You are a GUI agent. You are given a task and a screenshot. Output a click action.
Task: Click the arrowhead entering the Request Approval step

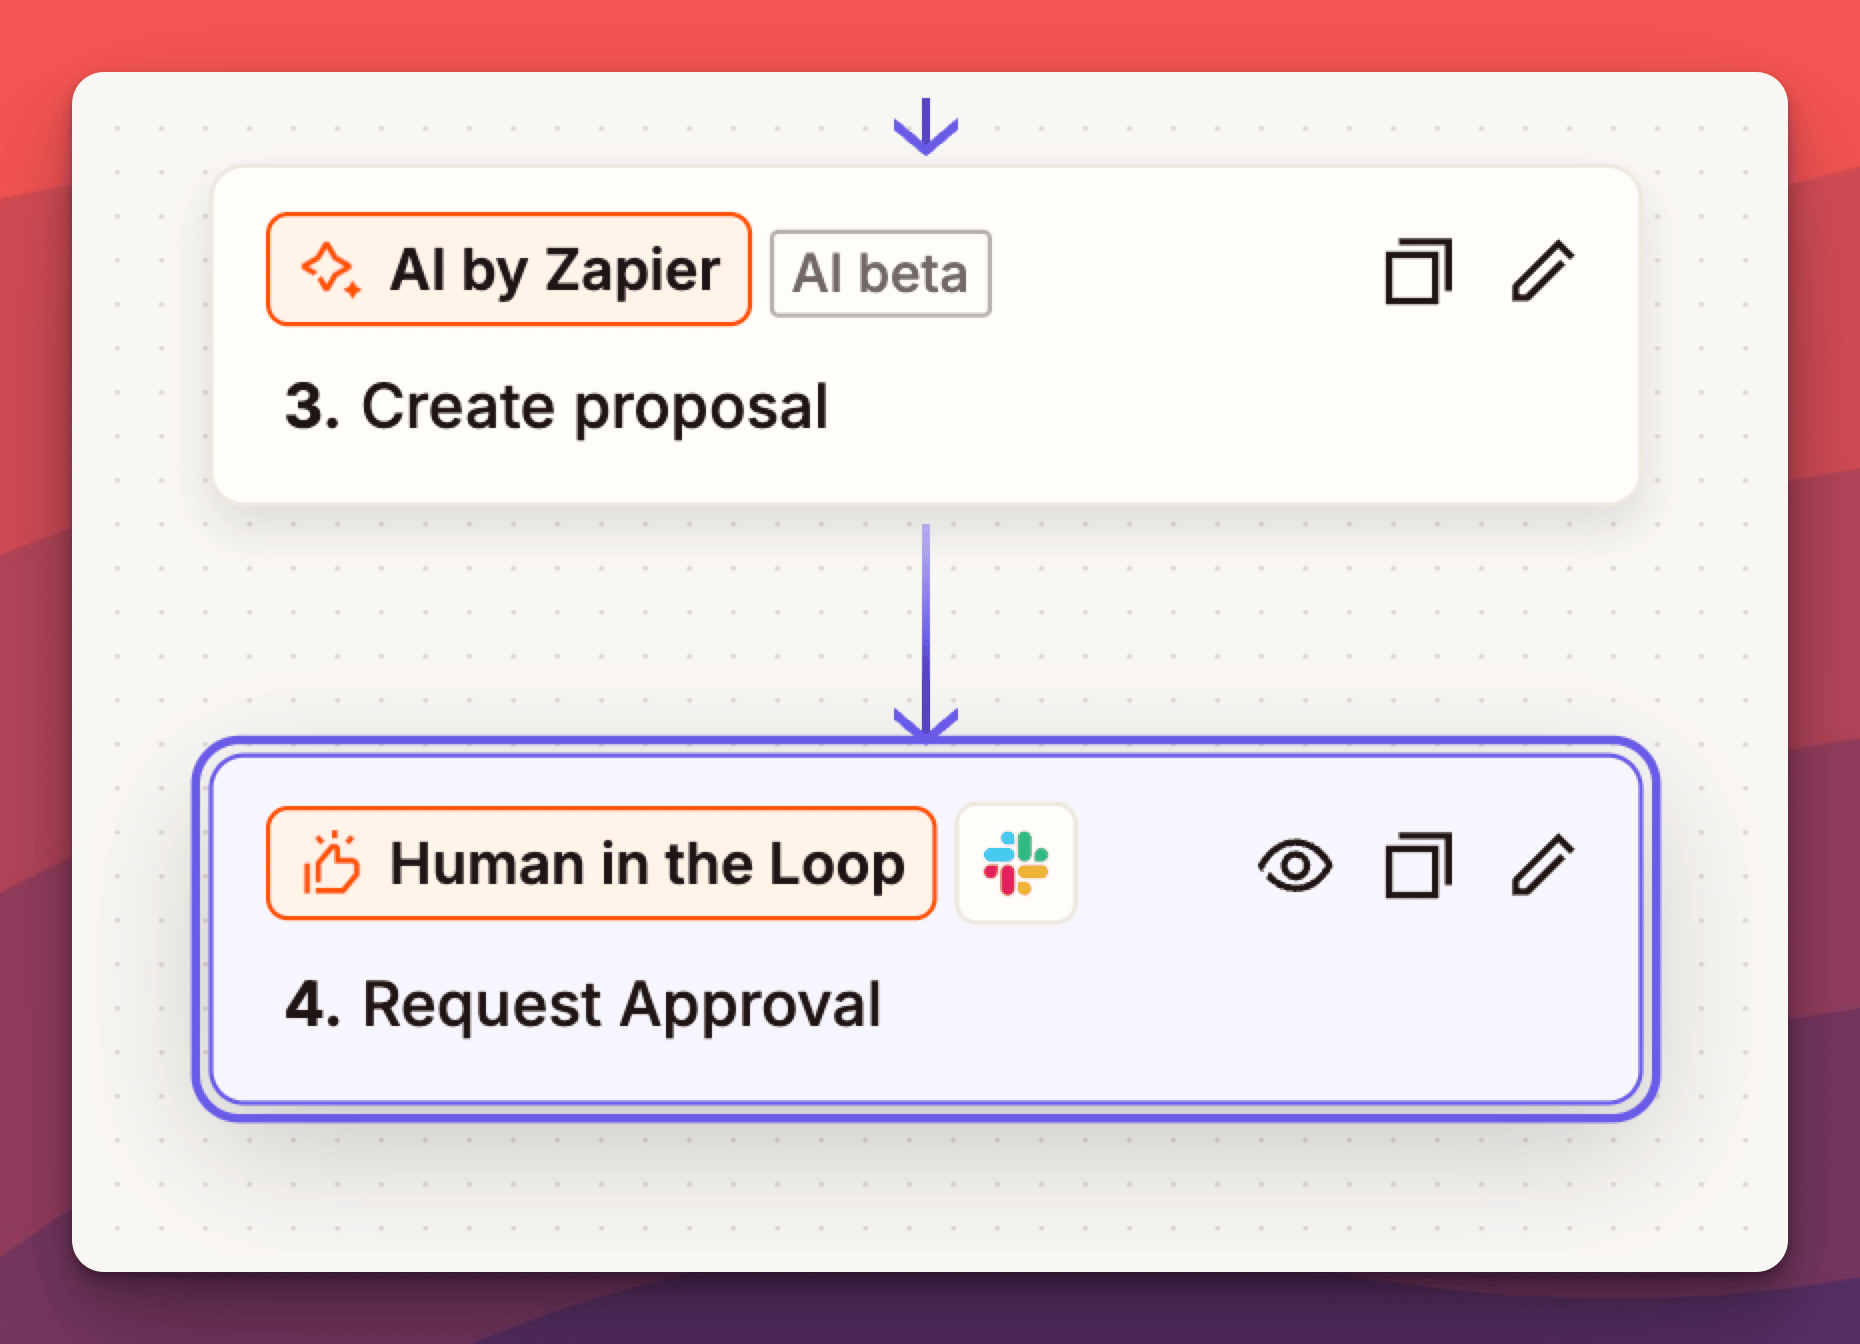926,722
